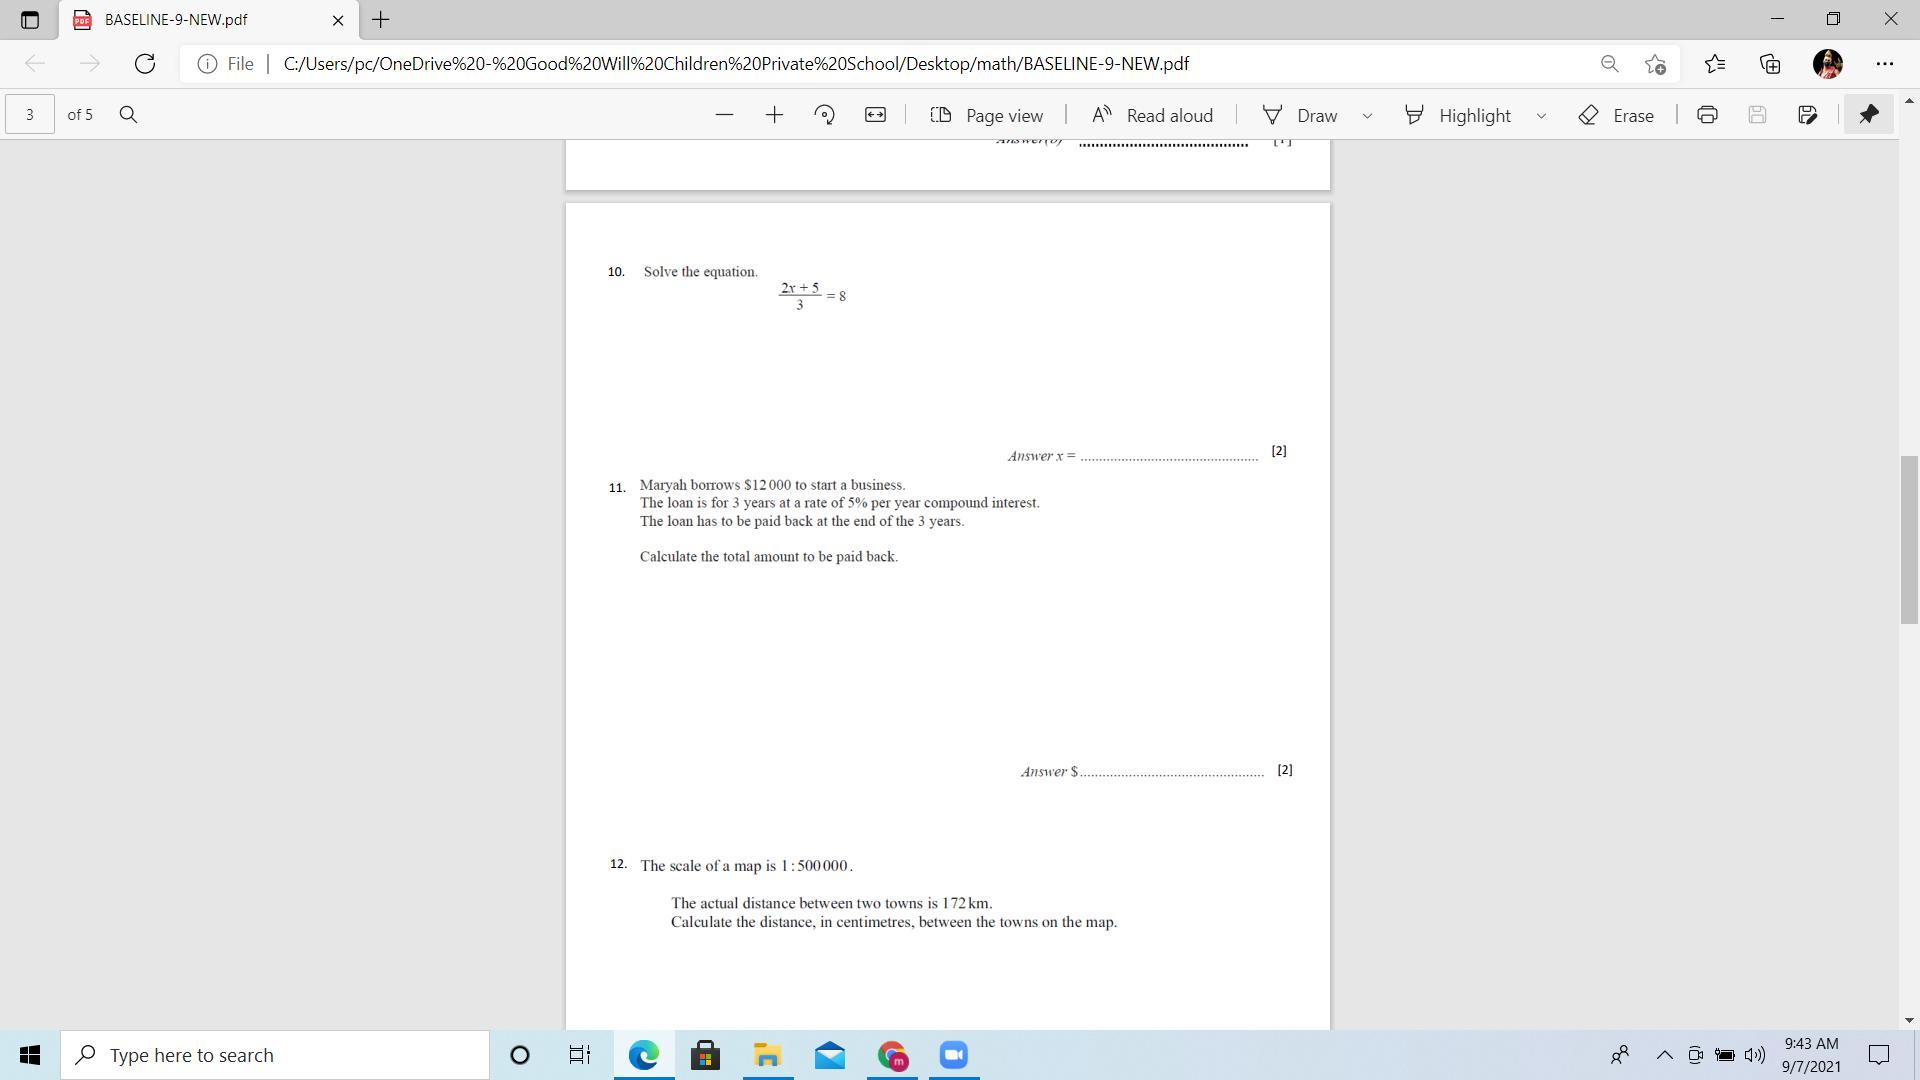This screenshot has height=1080, width=1920.
Task: Rotate the PDF page
Action: 824,115
